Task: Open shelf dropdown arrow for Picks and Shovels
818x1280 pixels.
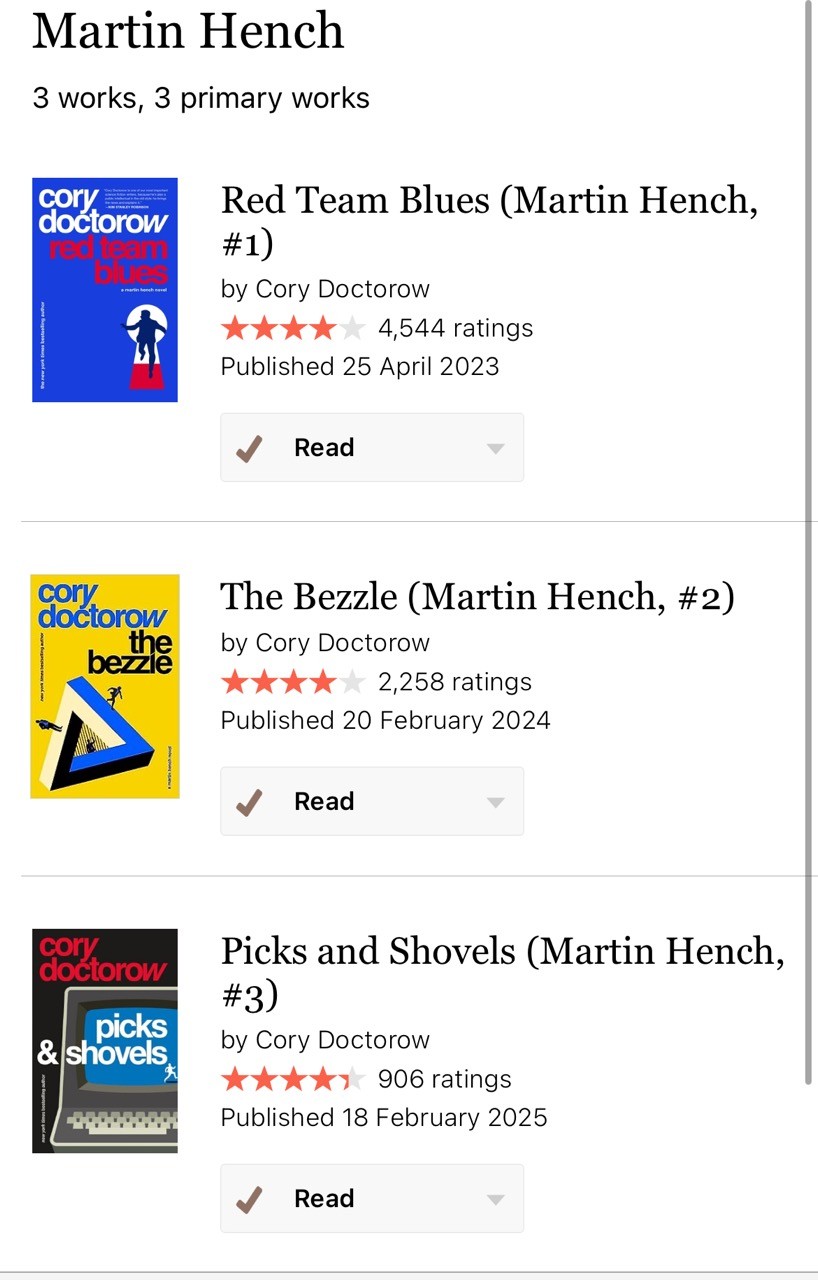Action: click(x=495, y=1200)
